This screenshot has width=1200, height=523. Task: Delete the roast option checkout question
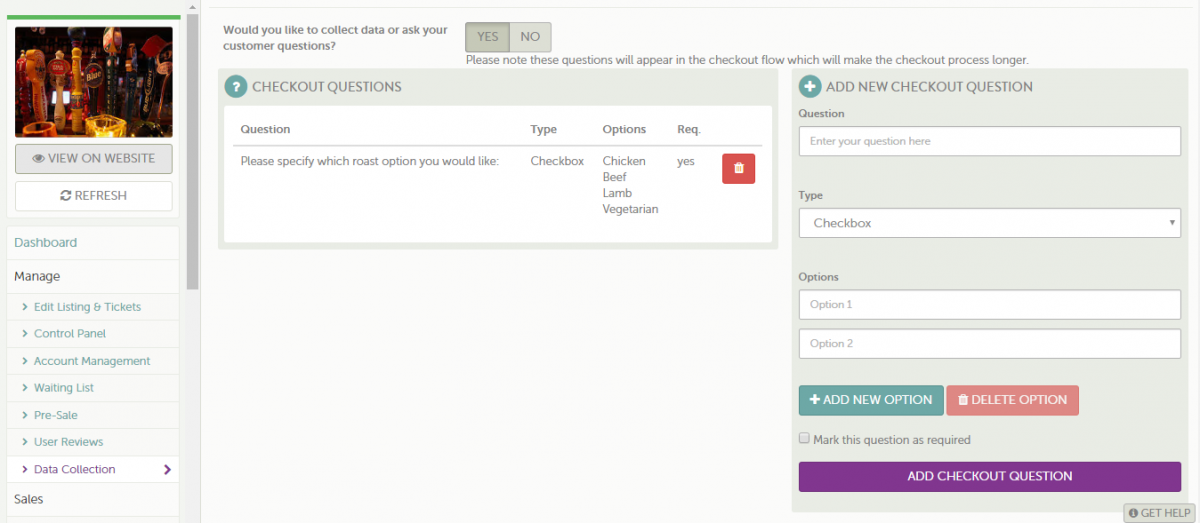[x=738, y=169]
